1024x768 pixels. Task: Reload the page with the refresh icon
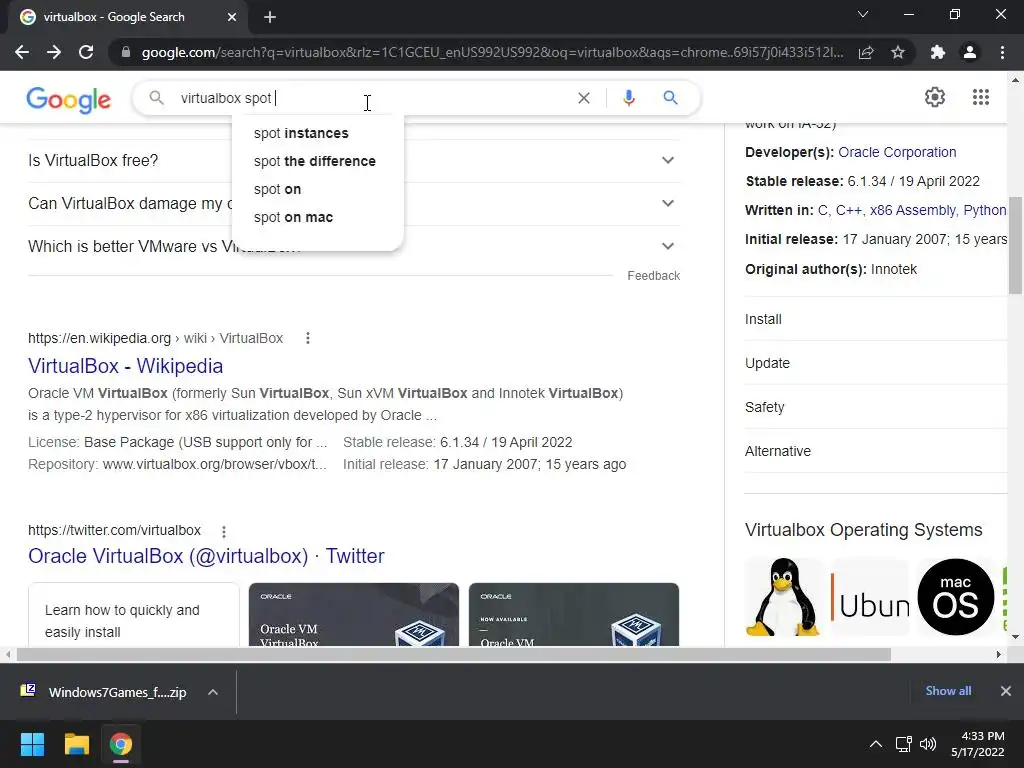(86, 52)
